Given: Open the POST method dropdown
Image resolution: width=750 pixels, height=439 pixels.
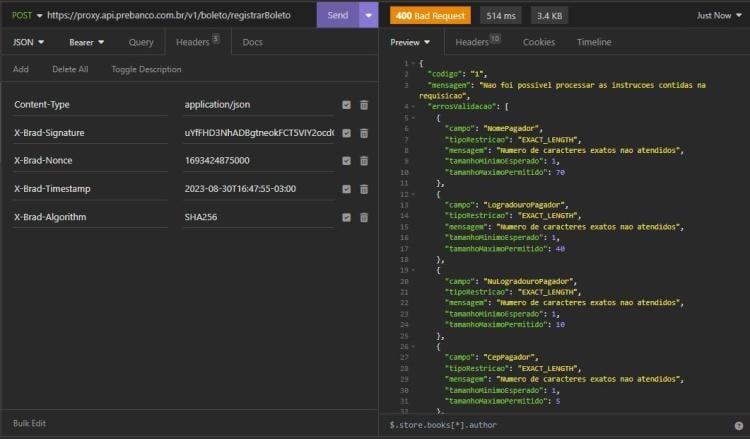Looking at the screenshot, I should click(27, 15).
